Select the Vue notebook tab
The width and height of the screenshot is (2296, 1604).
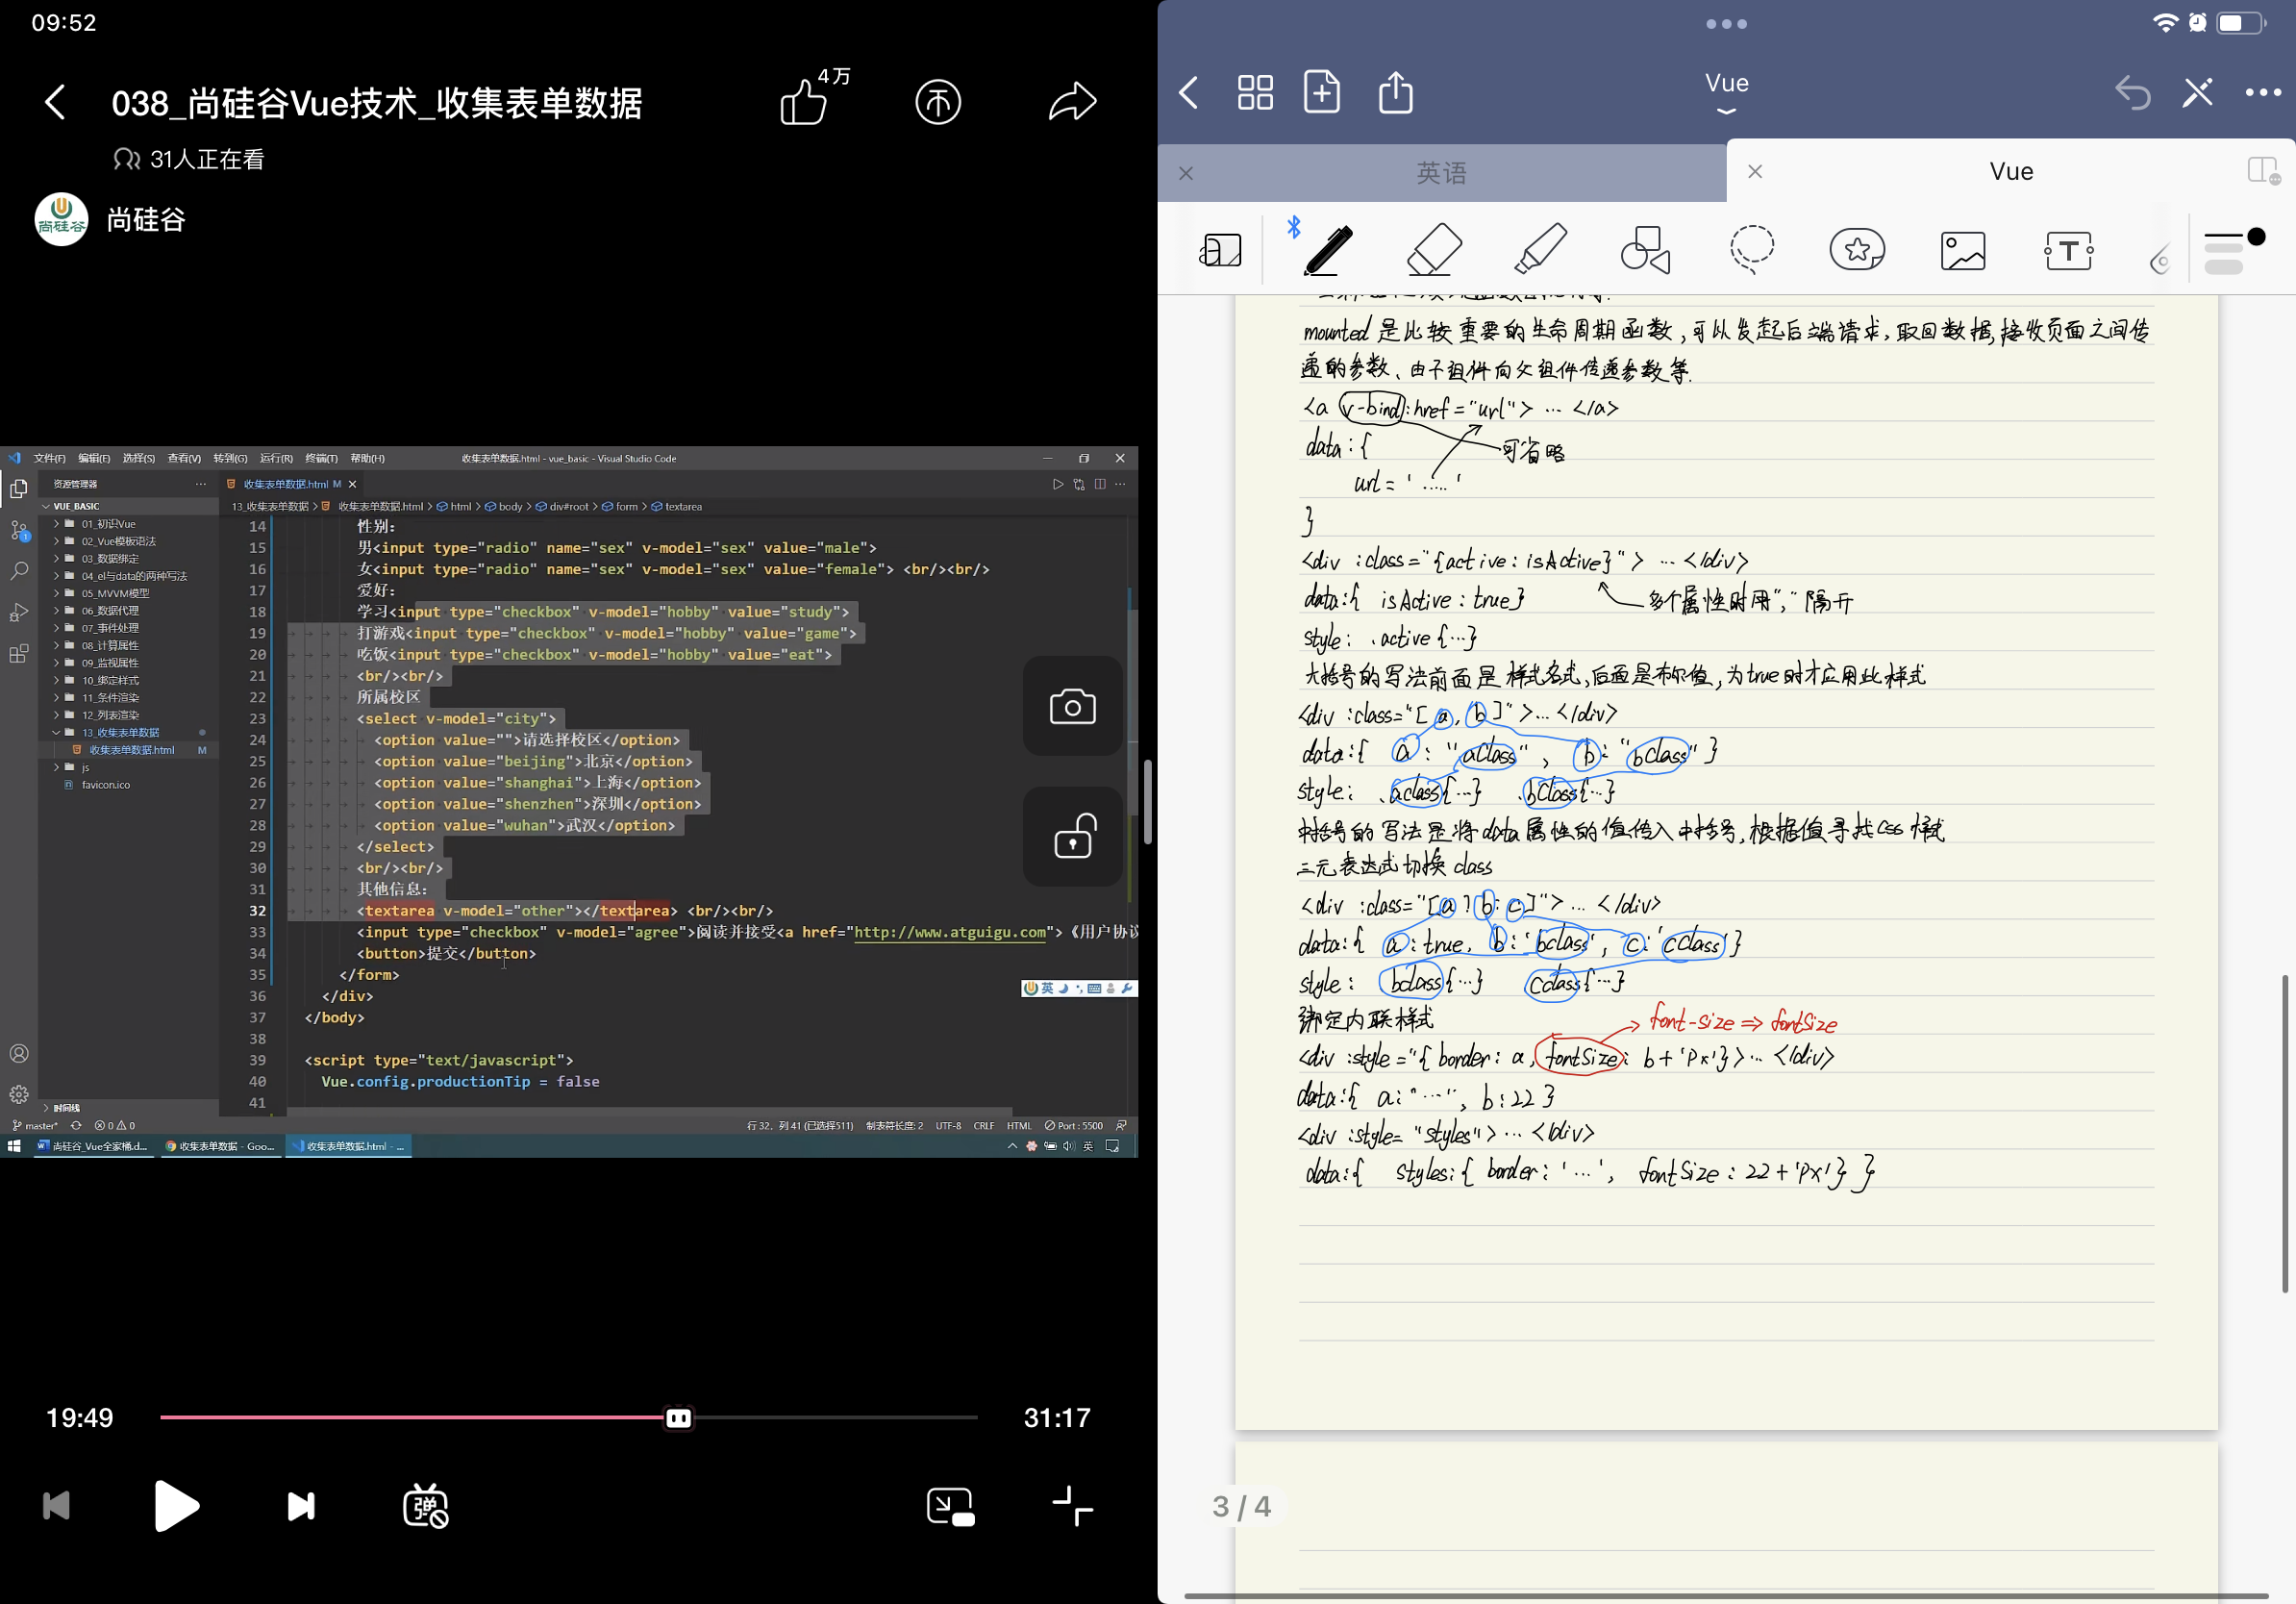click(2010, 172)
